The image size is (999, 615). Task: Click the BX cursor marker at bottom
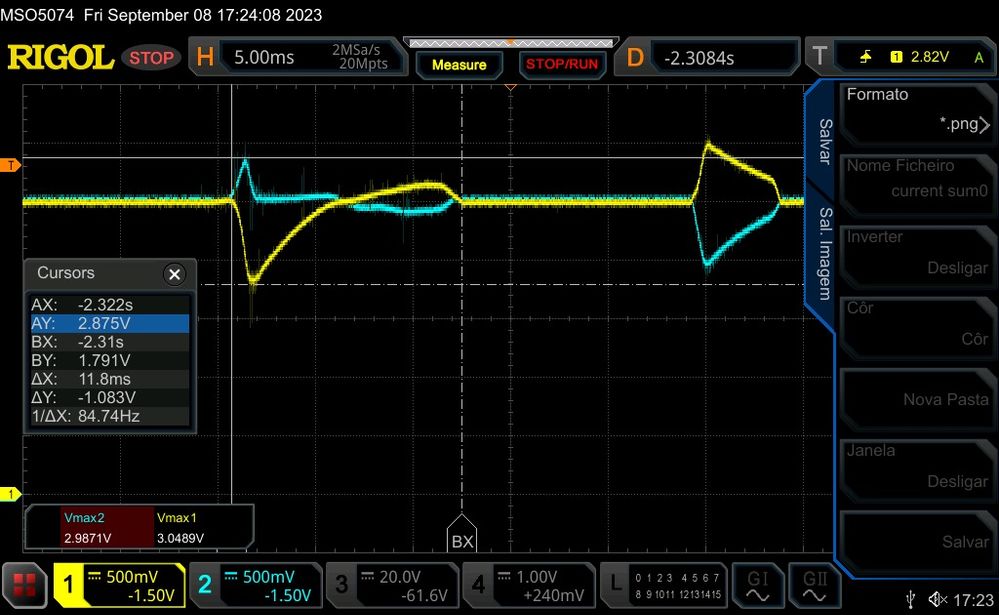coord(462,534)
